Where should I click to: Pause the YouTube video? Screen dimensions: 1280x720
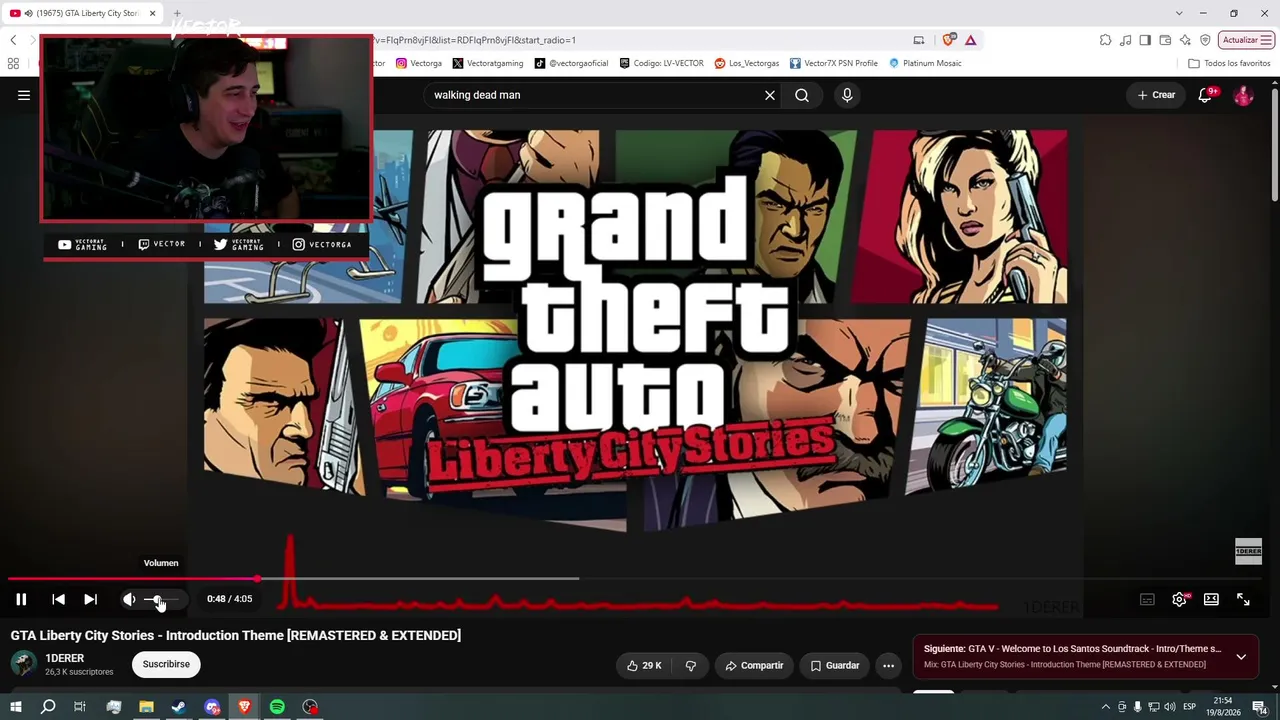(21, 599)
